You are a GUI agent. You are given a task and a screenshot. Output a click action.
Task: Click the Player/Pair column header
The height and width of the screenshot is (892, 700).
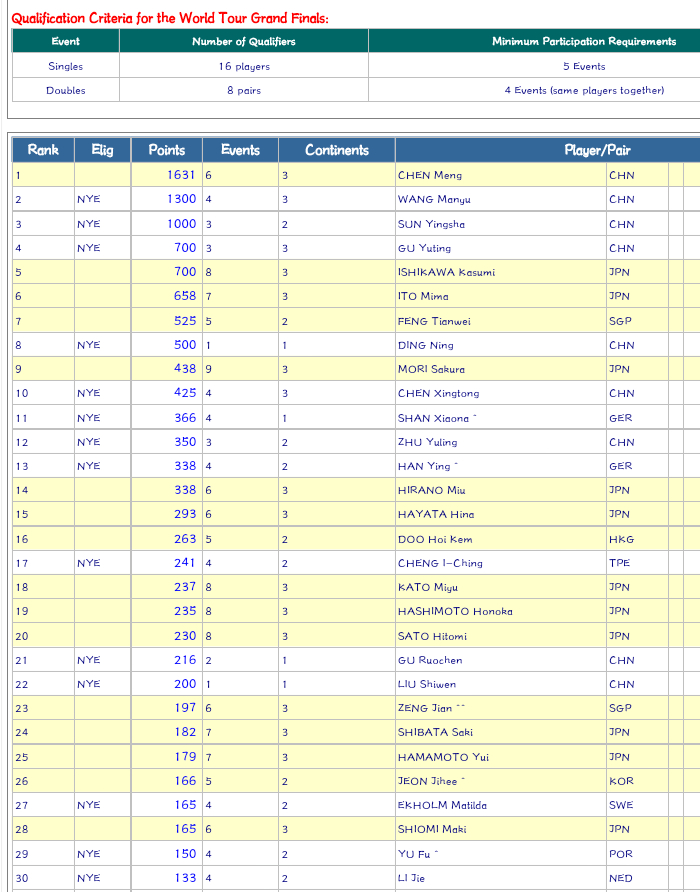tap(597, 150)
